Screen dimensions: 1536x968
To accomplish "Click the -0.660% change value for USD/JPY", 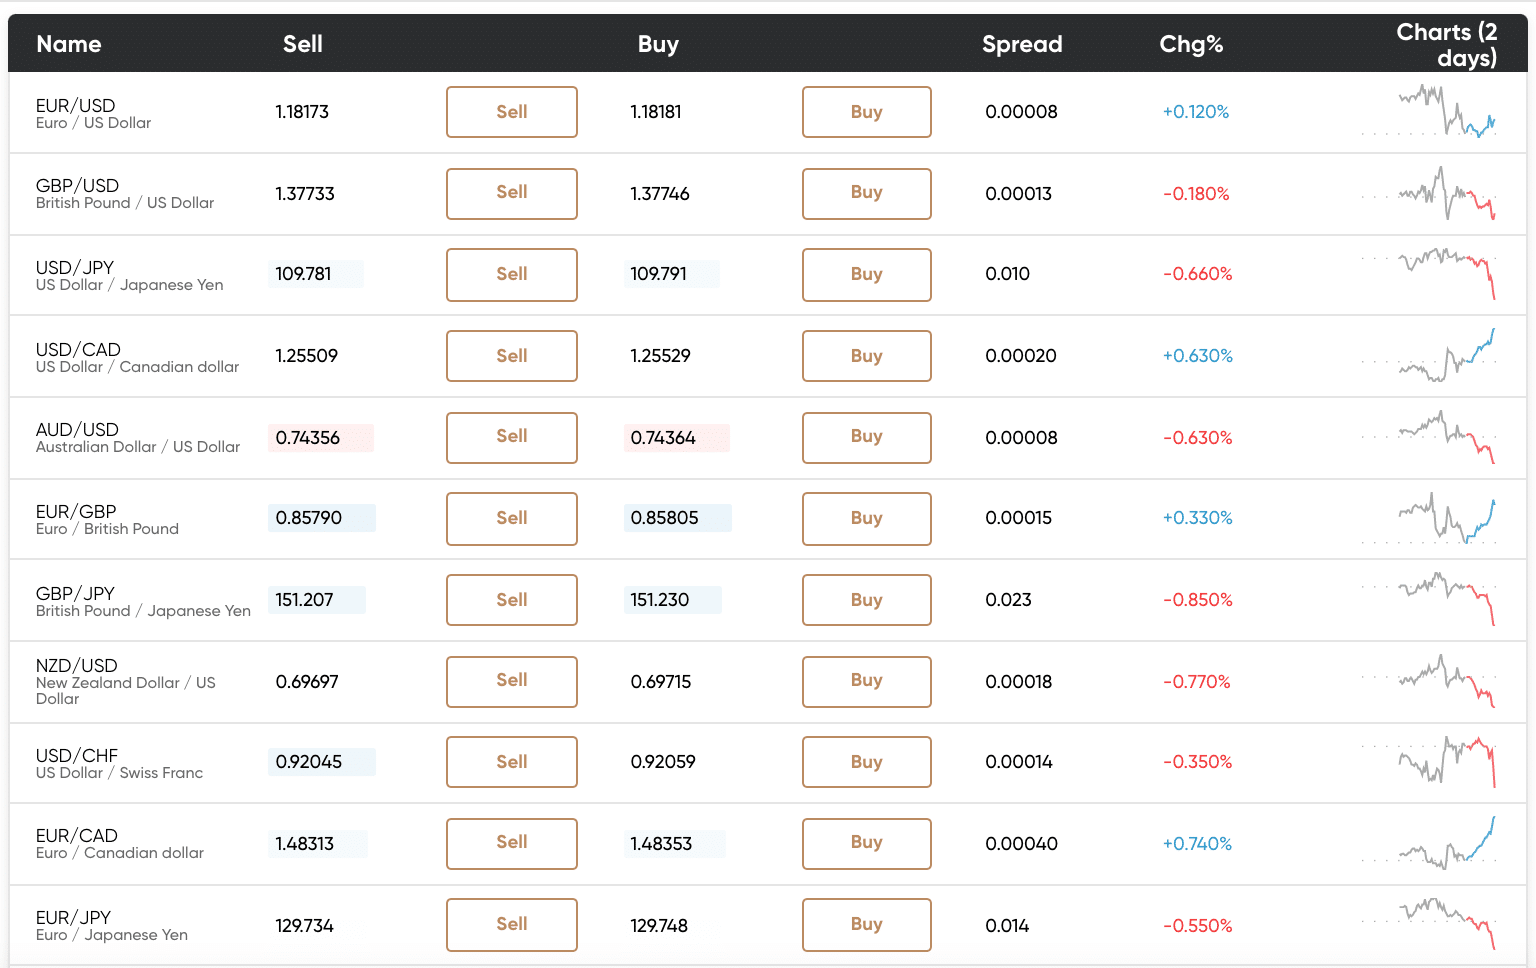I will point(1196,274).
